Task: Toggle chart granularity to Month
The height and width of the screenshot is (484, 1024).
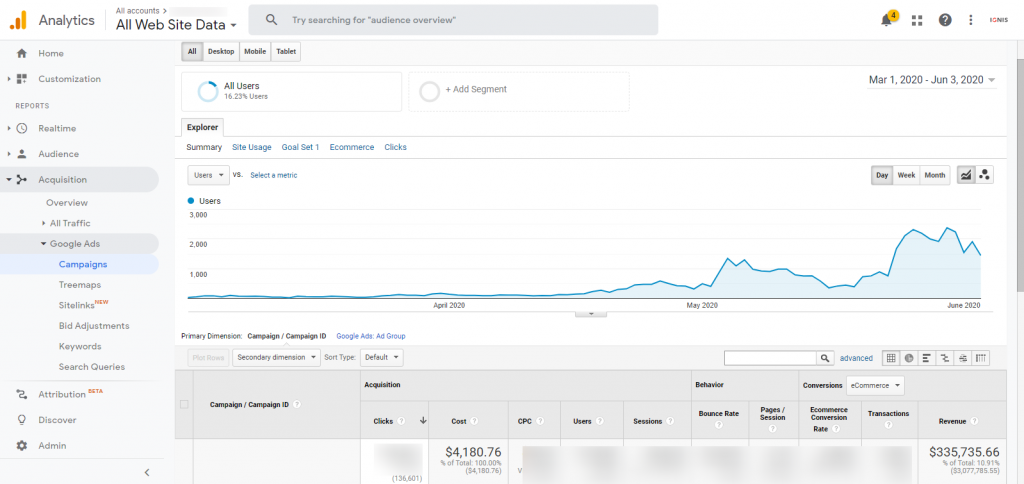Action: click(x=935, y=175)
